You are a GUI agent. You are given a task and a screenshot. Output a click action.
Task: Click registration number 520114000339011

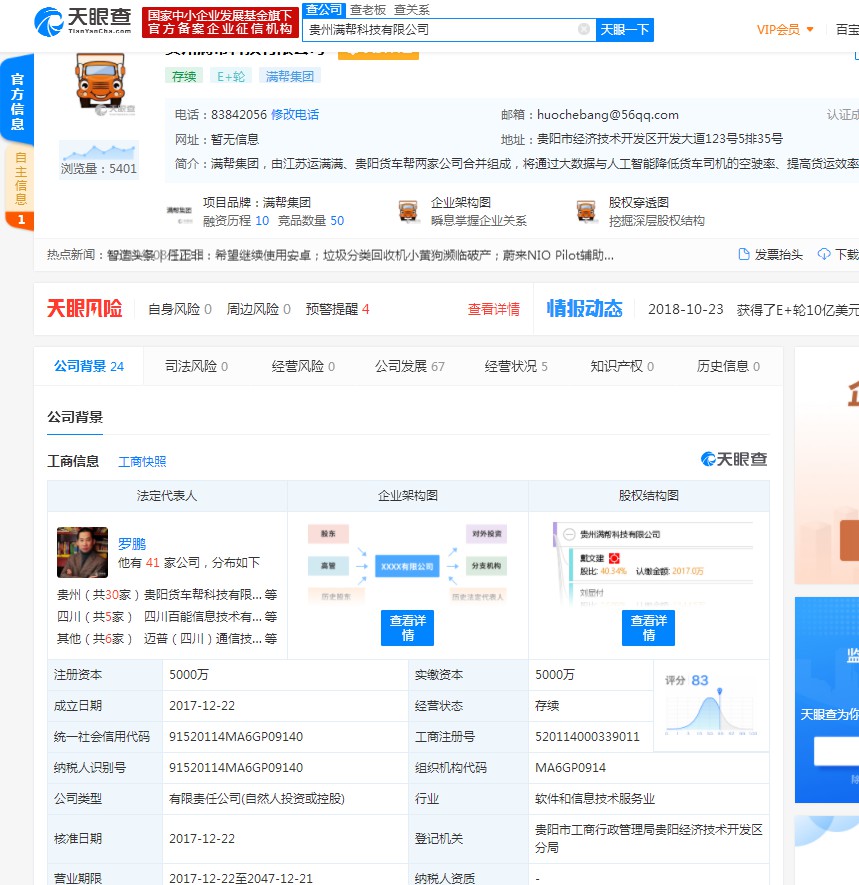pos(587,737)
